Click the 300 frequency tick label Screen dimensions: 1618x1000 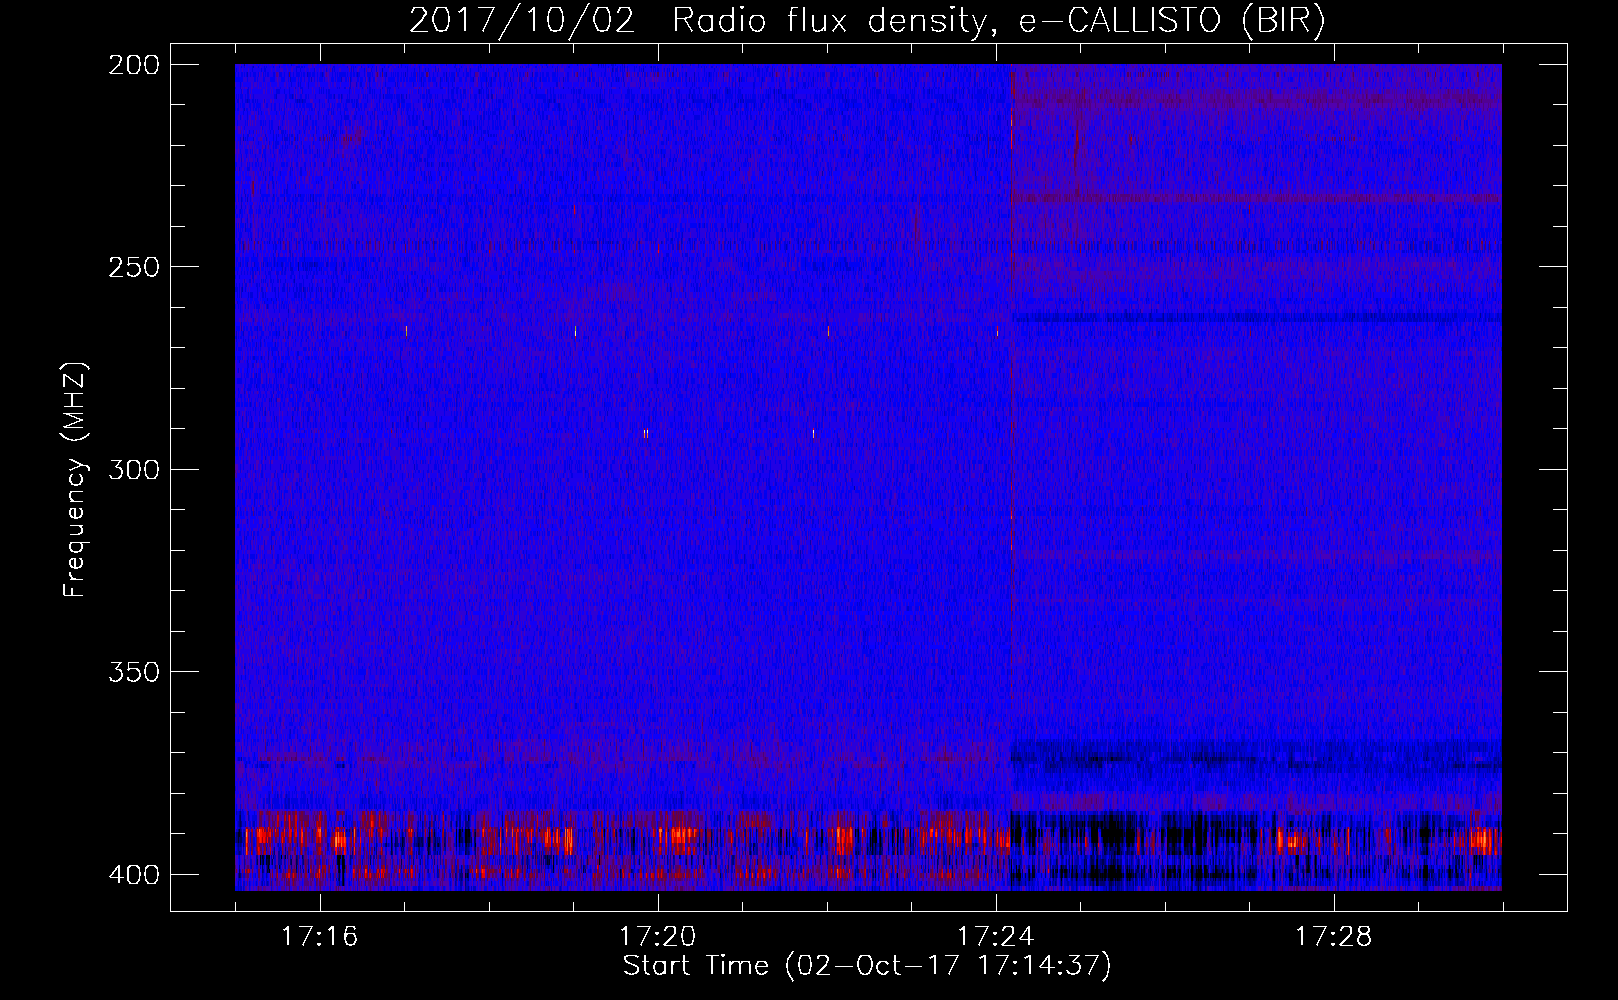click(x=133, y=469)
